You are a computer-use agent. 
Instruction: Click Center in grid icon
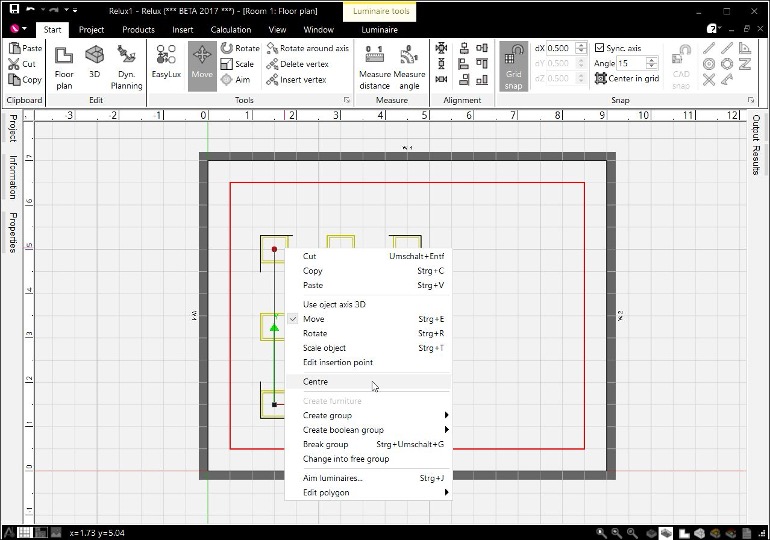click(601, 78)
